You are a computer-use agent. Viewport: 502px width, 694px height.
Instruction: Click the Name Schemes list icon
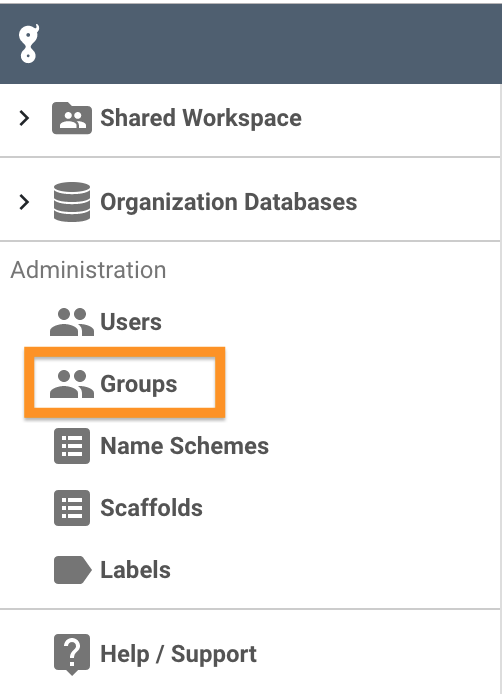[x=72, y=446]
